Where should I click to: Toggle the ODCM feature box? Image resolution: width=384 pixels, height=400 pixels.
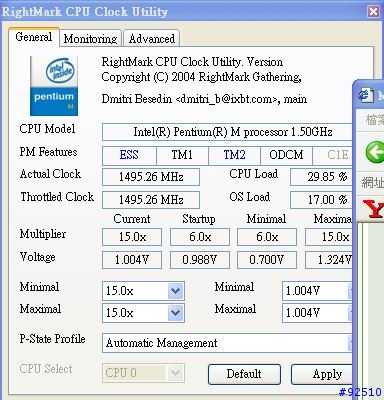[x=286, y=155]
